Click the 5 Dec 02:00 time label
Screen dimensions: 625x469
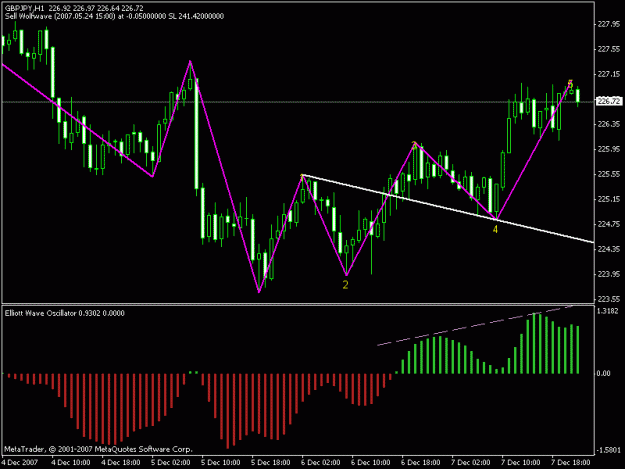pyautogui.click(x=171, y=463)
